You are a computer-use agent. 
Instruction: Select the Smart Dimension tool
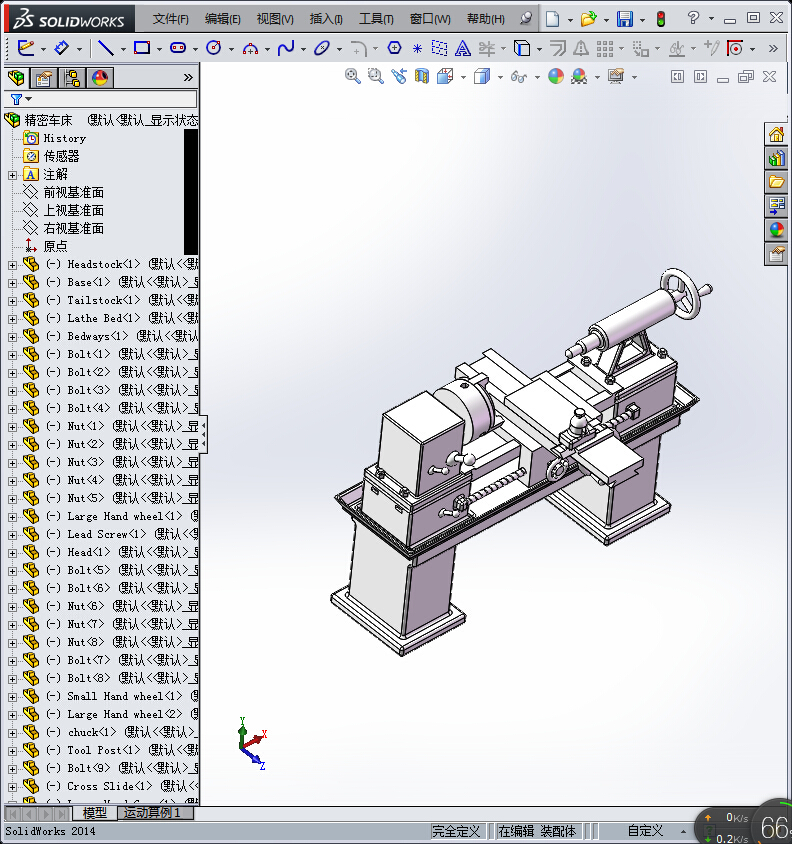coord(62,48)
